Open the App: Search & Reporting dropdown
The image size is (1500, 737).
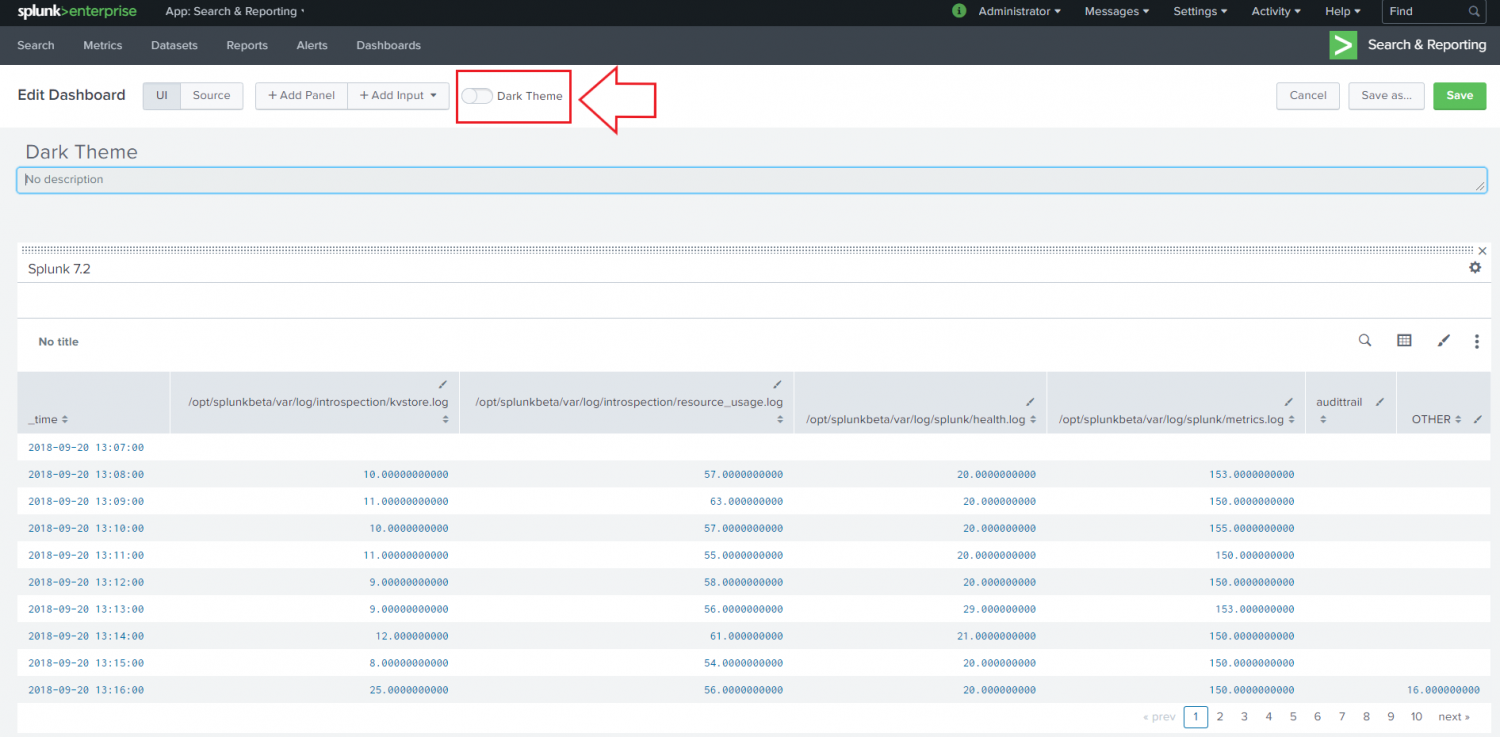point(234,11)
